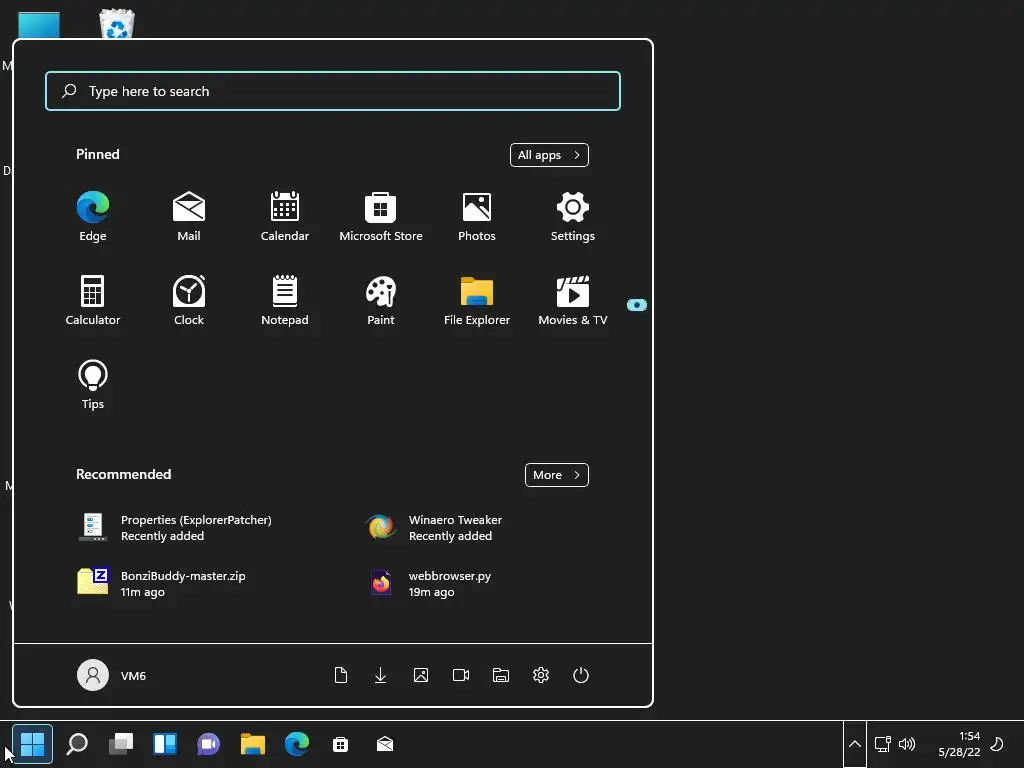This screenshot has width=1024, height=768.
Task: Expand the All apps list
Action: pyautogui.click(x=549, y=155)
